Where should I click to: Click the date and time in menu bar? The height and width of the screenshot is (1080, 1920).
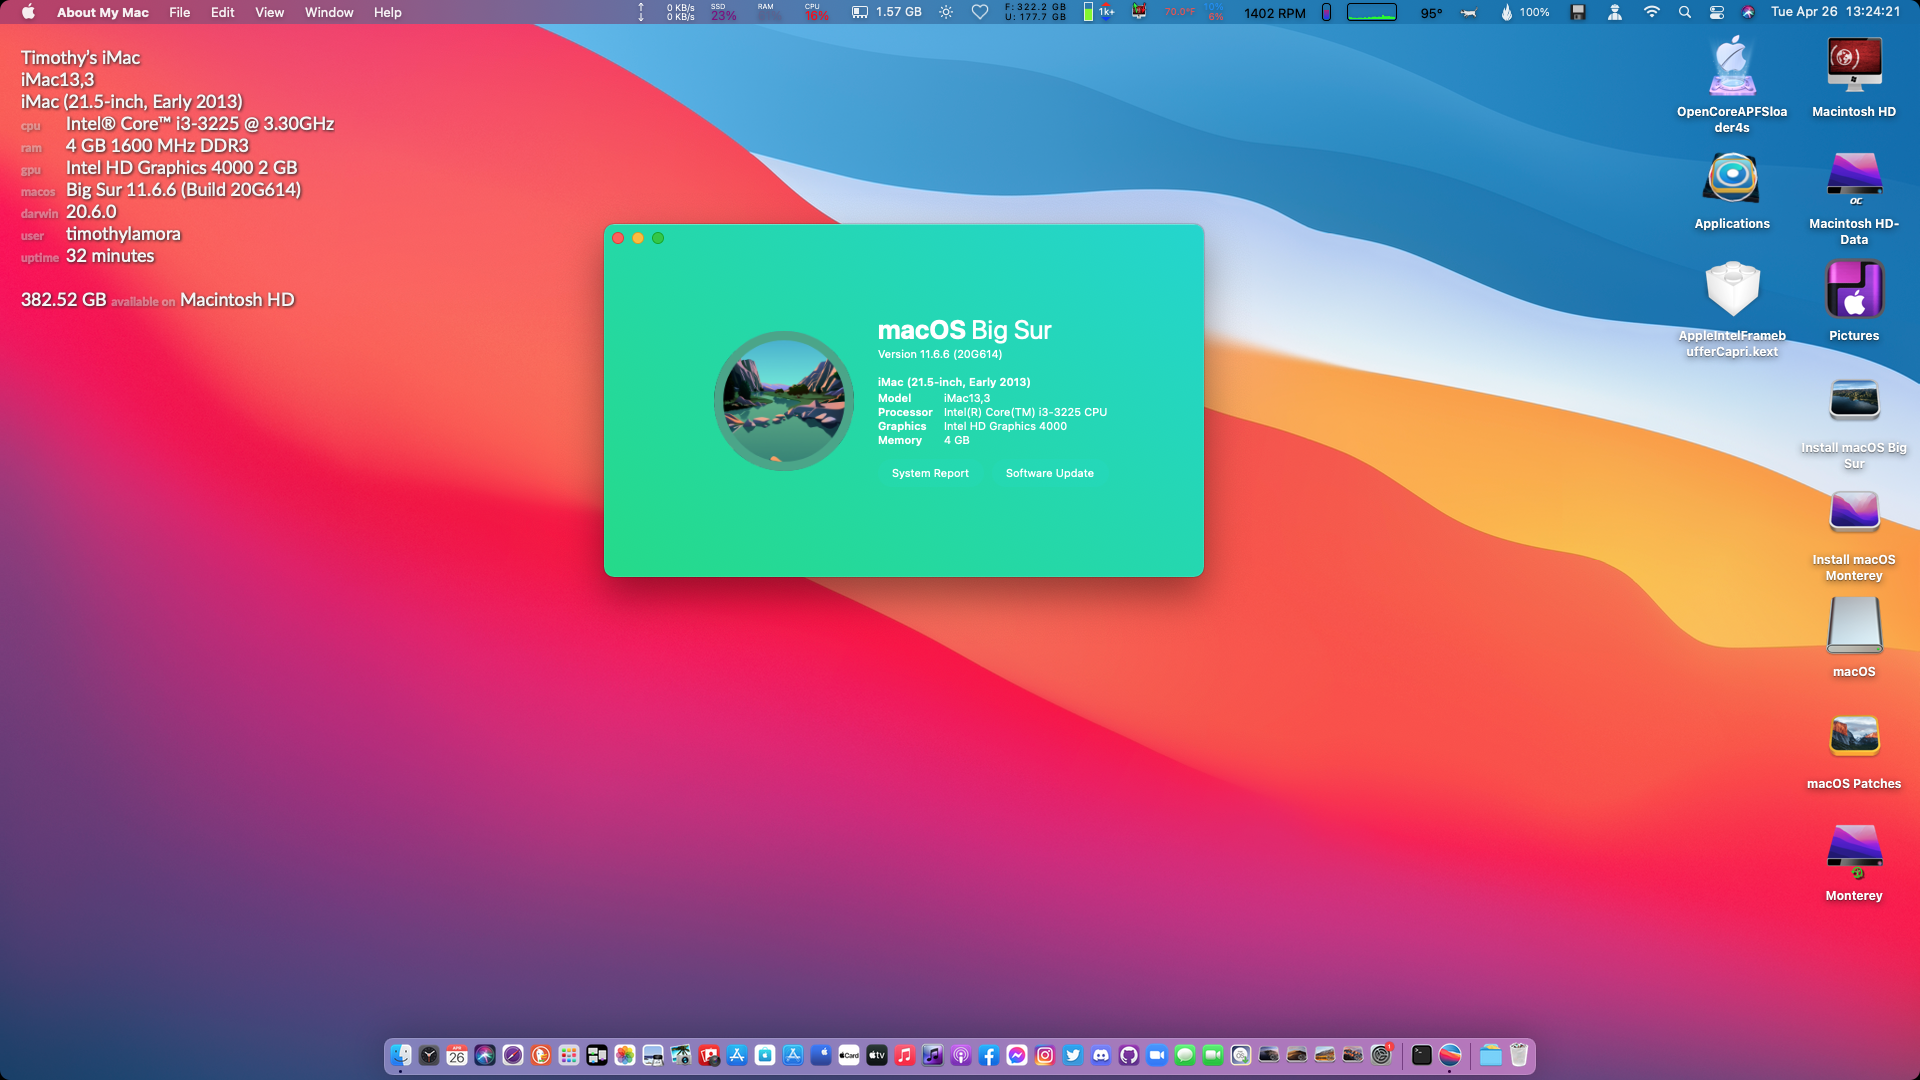click(1835, 12)
